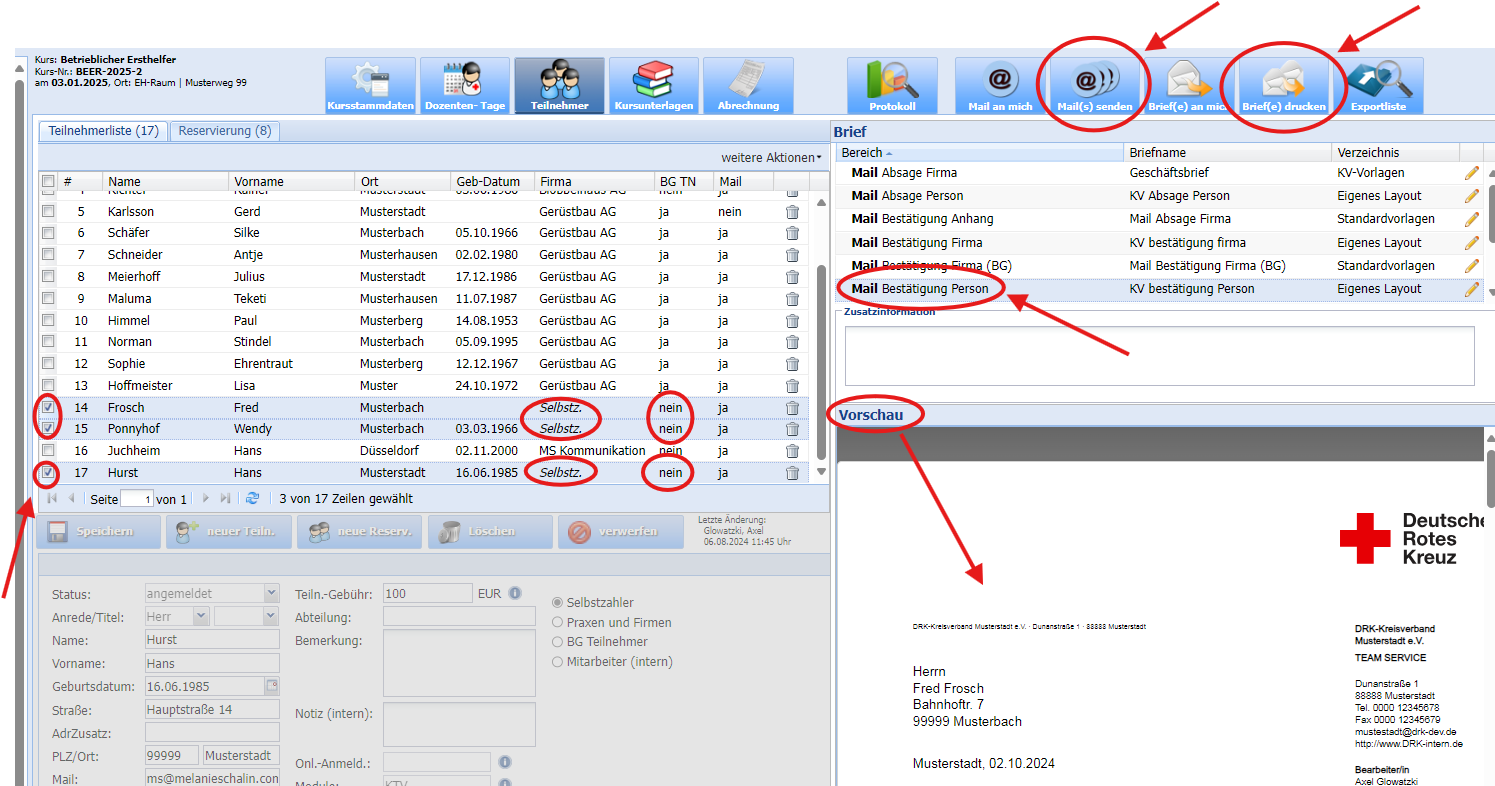The width and height of the screenshot is (1495, 786).
Task: Edit Mail Bestätigung Person with pencil icon
Action: 1471,289
